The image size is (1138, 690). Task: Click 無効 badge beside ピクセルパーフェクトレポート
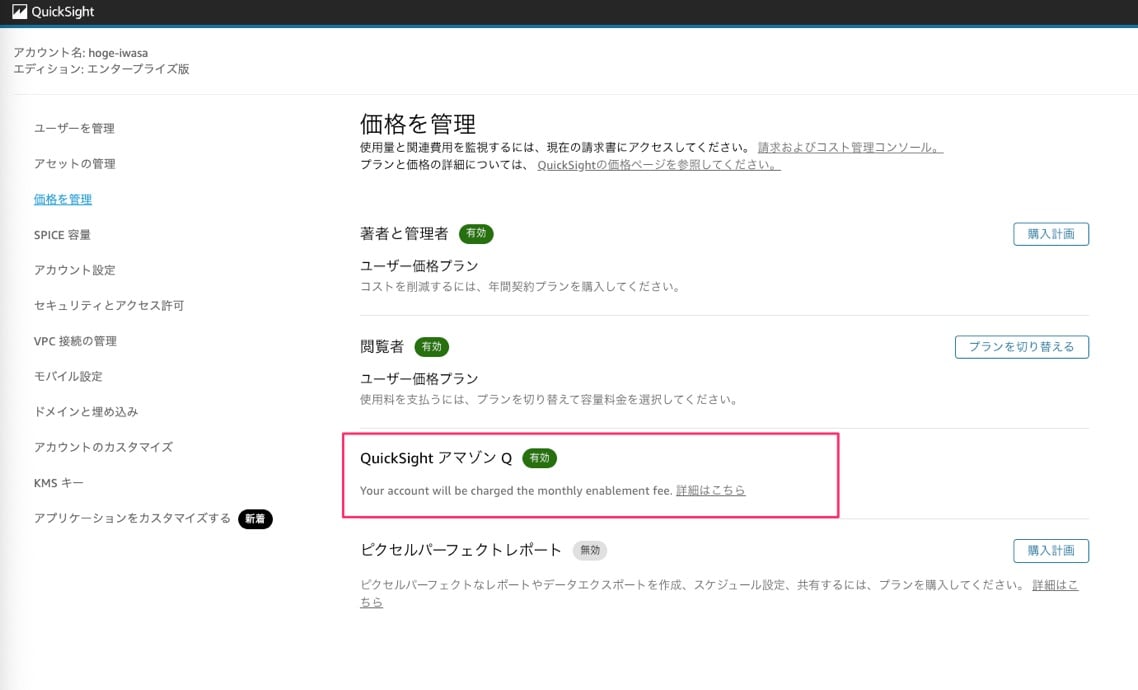click(x=590, y=551)
